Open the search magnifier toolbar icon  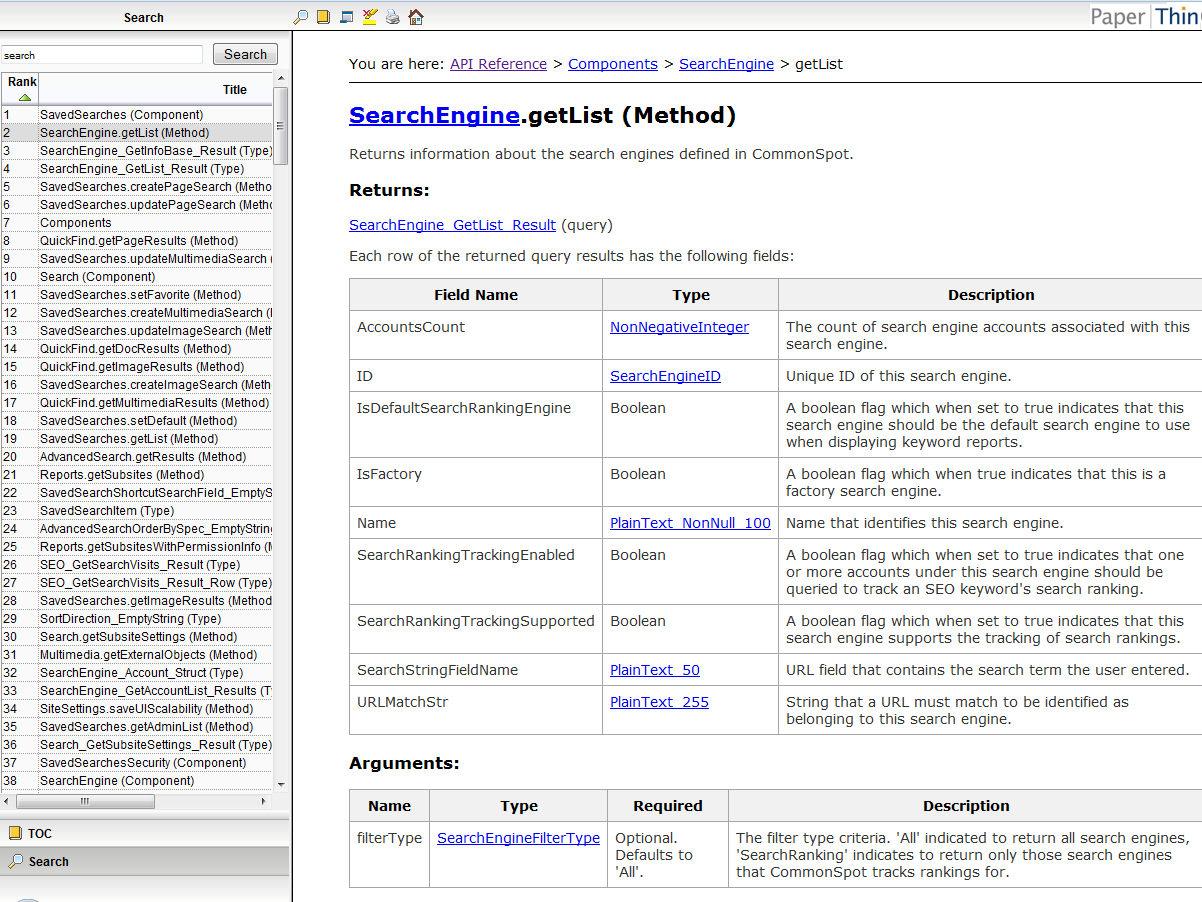point(300,17)
